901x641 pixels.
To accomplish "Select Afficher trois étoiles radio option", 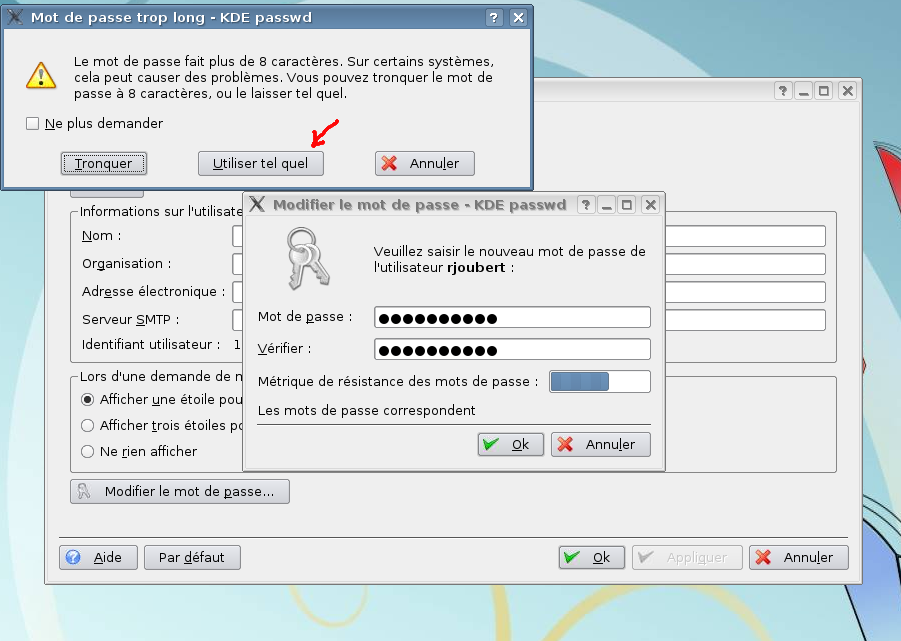I will tap(87, 425).
